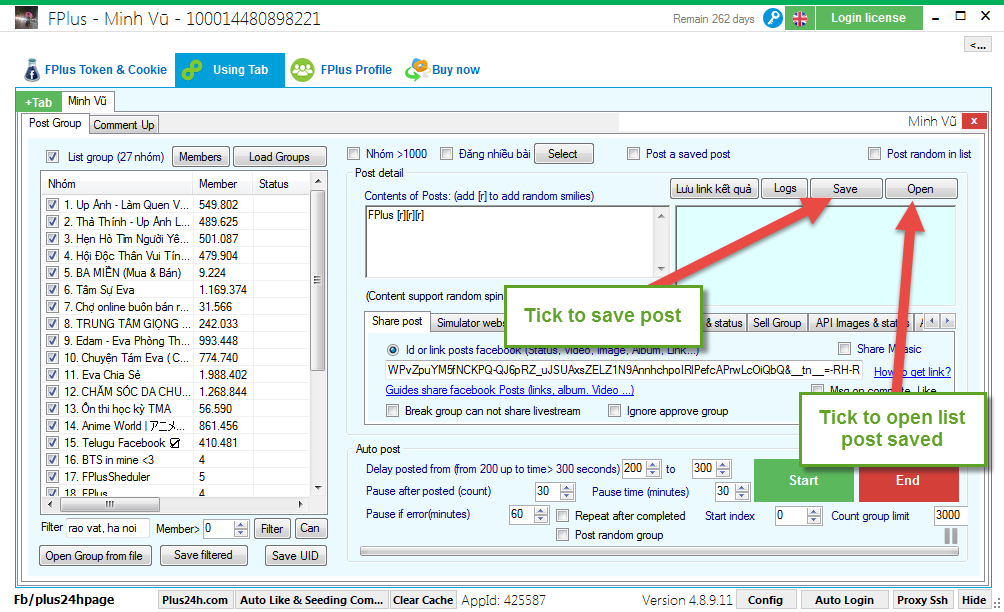Open FPlus Token & Cookie tab
Image resolution: width=1004 pixels, height=612 pixels.
pyautogui.click(x=97, y=70)
